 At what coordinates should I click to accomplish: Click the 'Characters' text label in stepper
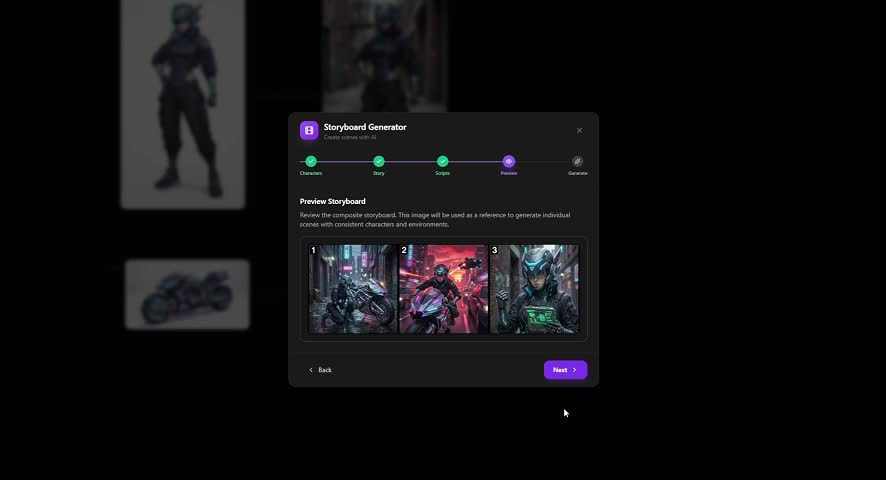(311, 174)
